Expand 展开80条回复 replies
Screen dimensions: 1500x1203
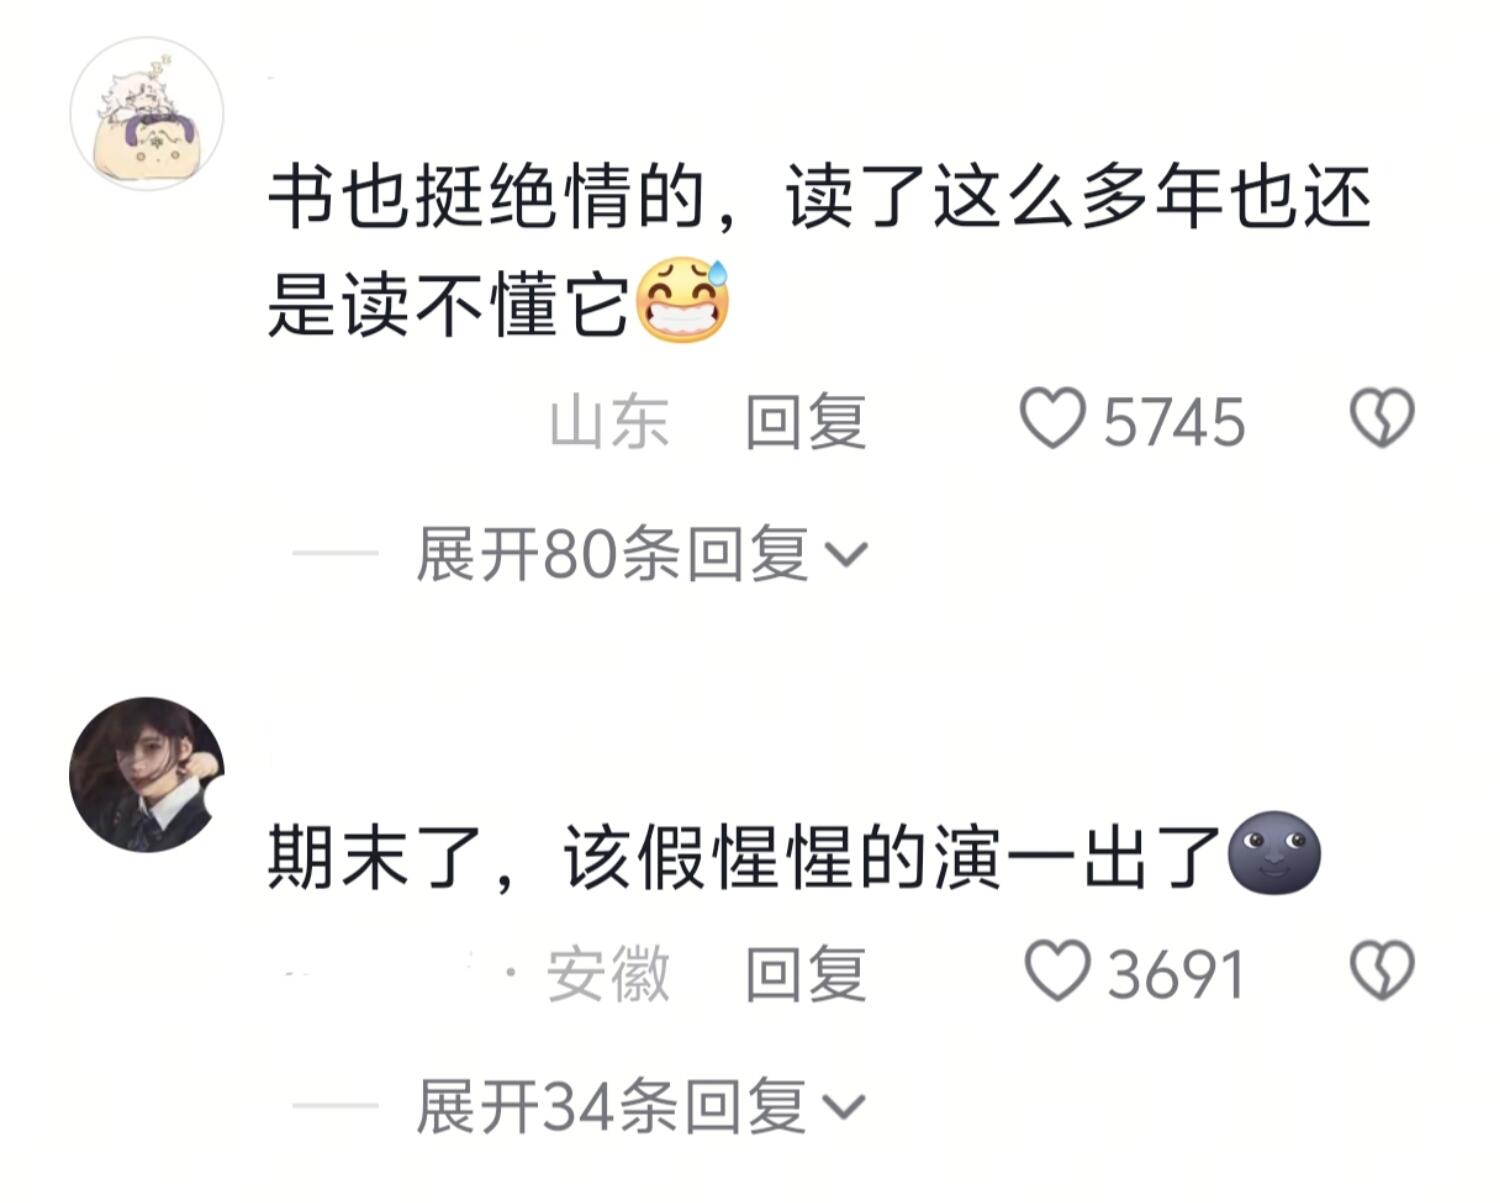[x=642, y=554]
